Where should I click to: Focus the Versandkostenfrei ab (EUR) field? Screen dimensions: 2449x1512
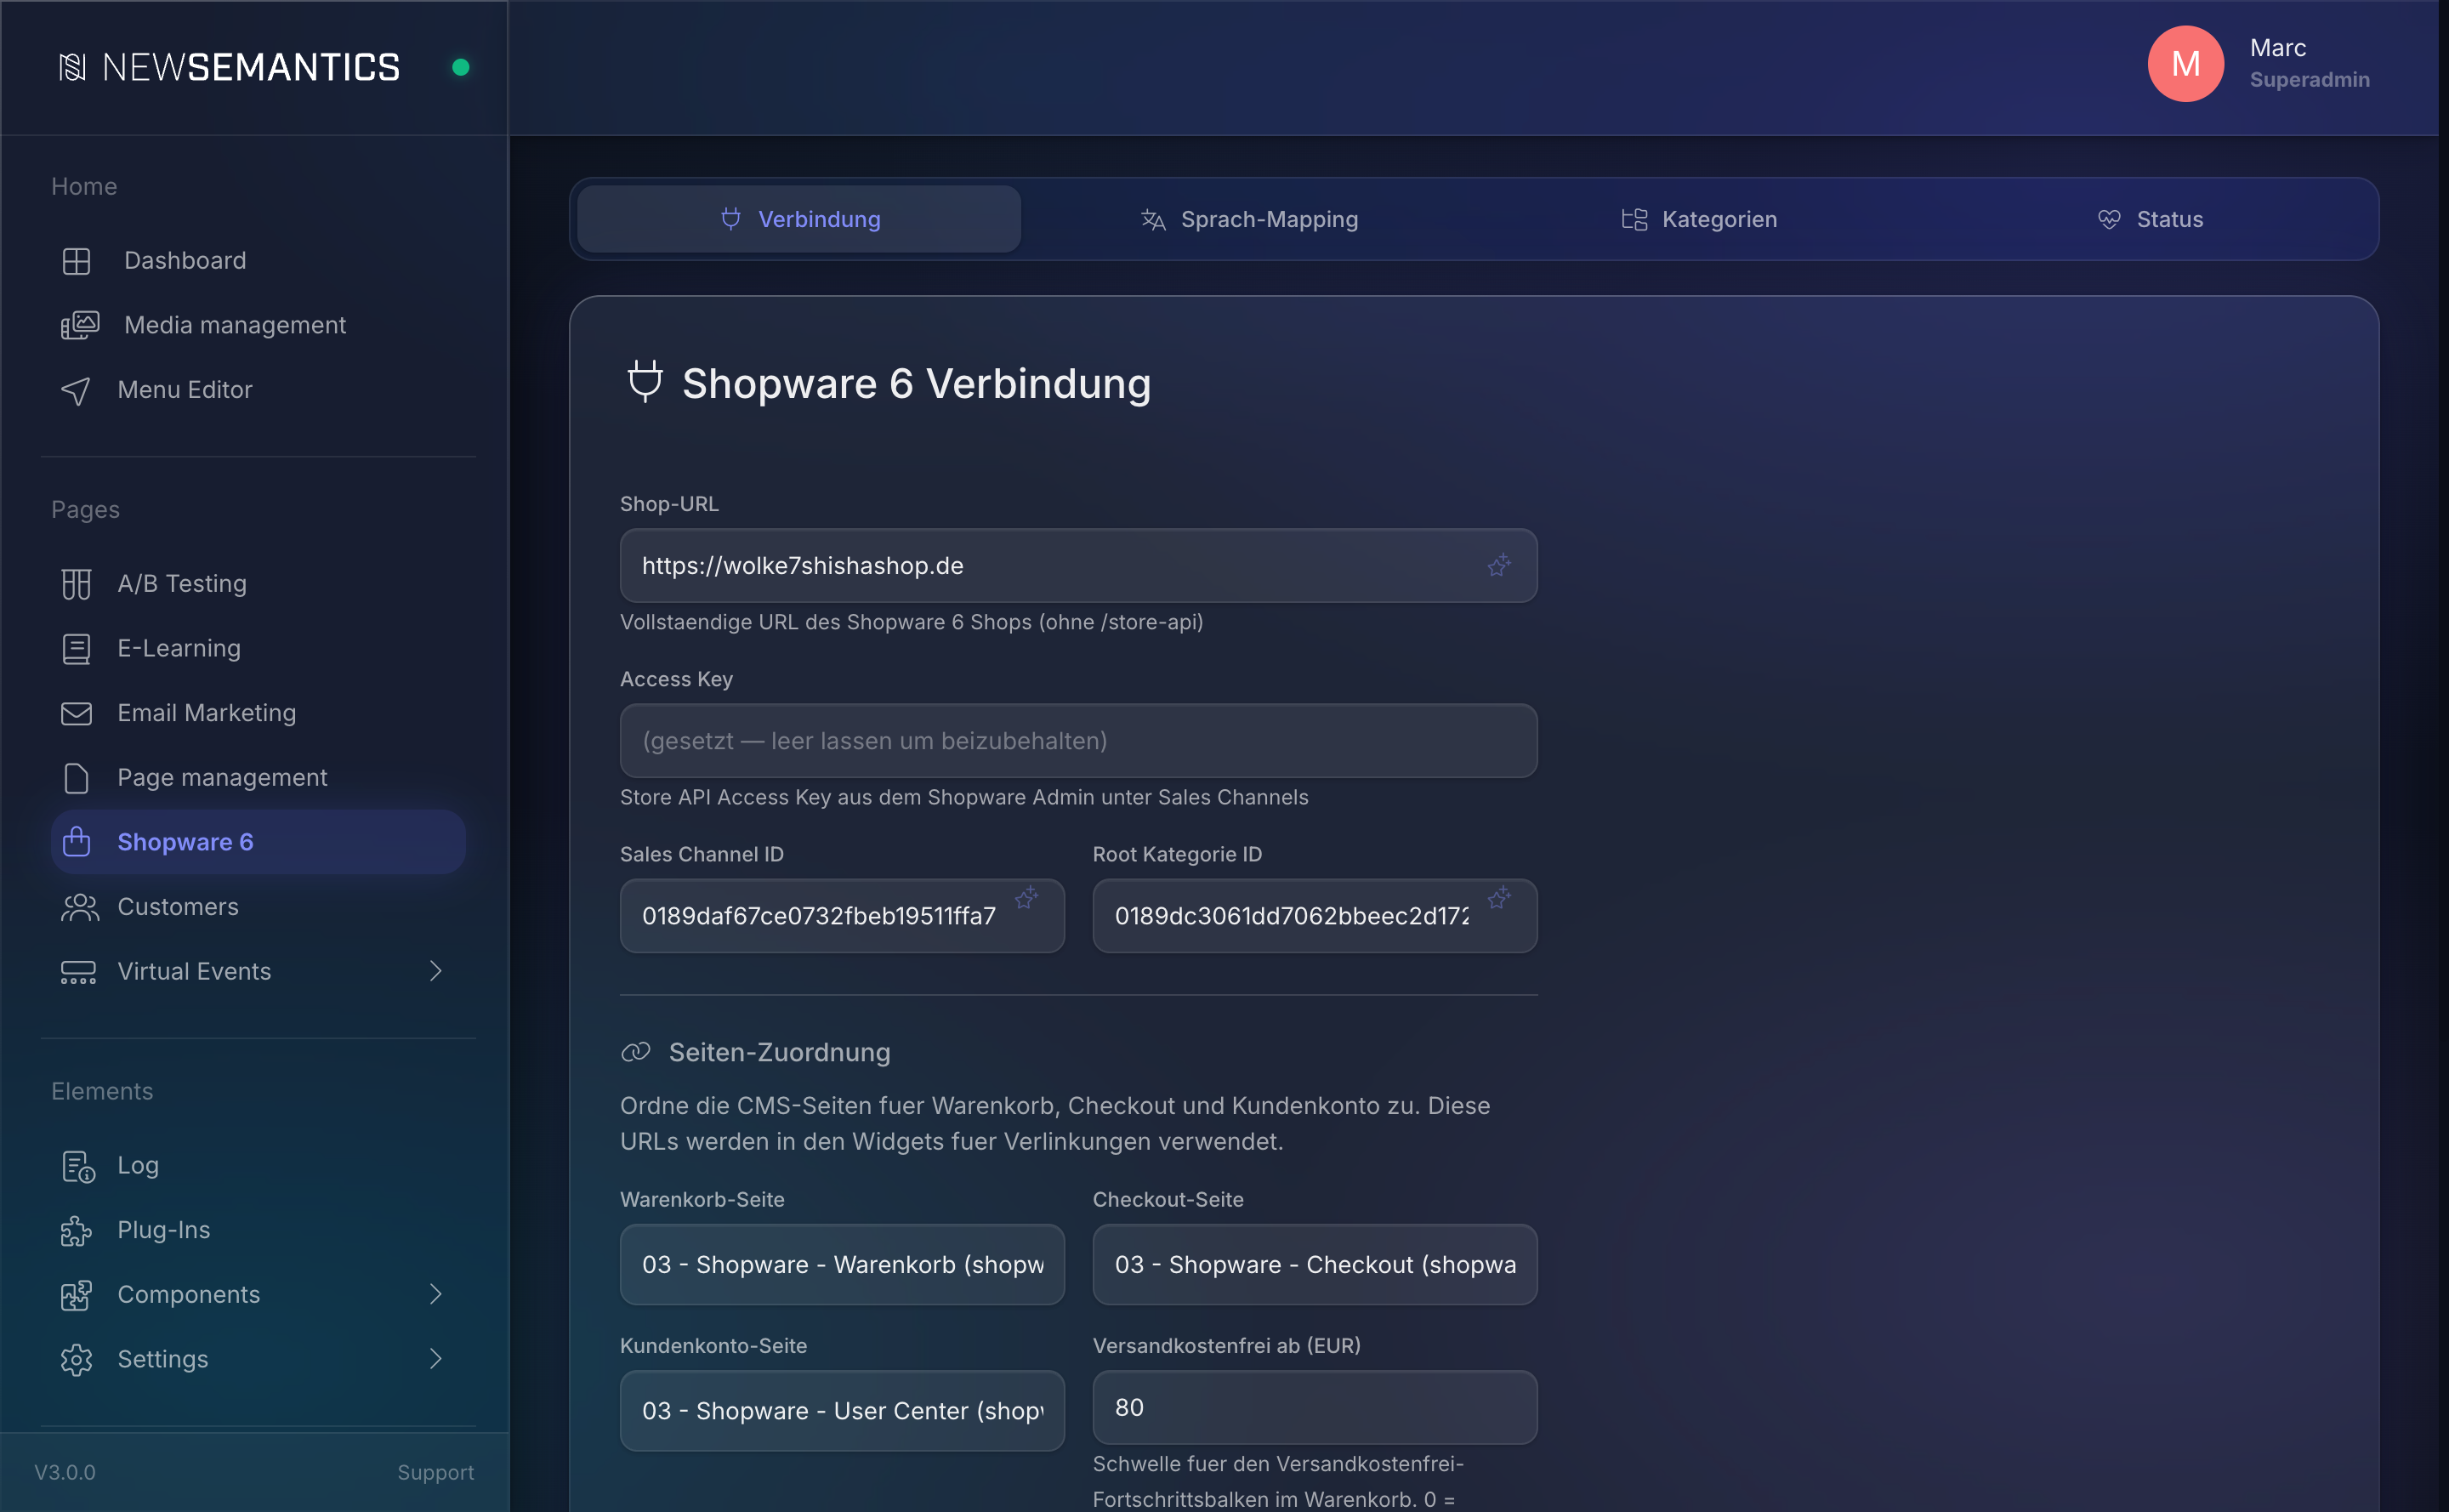pos(1315,1408)
